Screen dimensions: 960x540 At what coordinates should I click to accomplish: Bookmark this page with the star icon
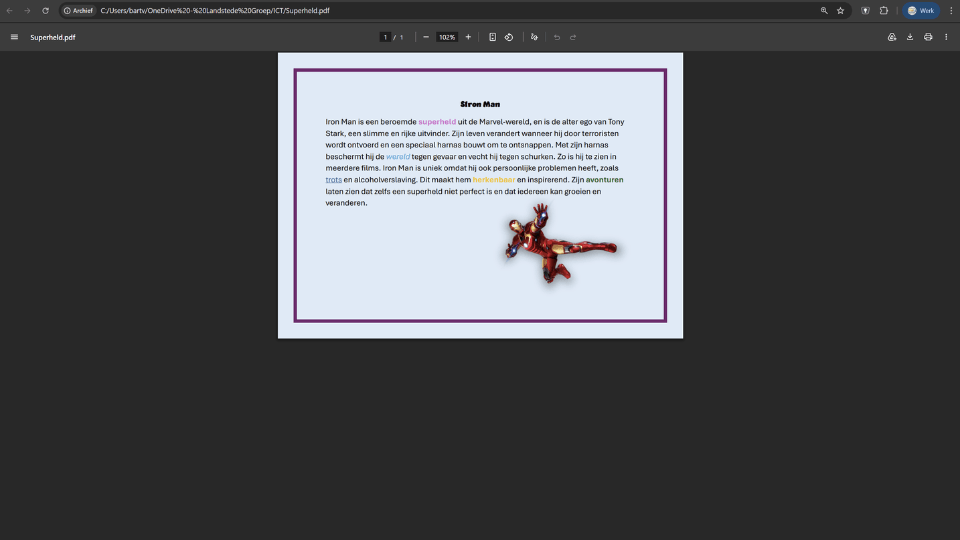[841, 10]
